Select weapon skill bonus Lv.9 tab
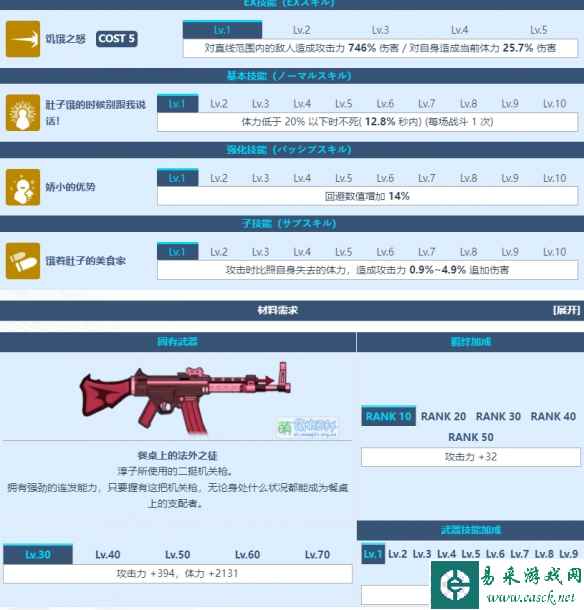 point(568,554)
